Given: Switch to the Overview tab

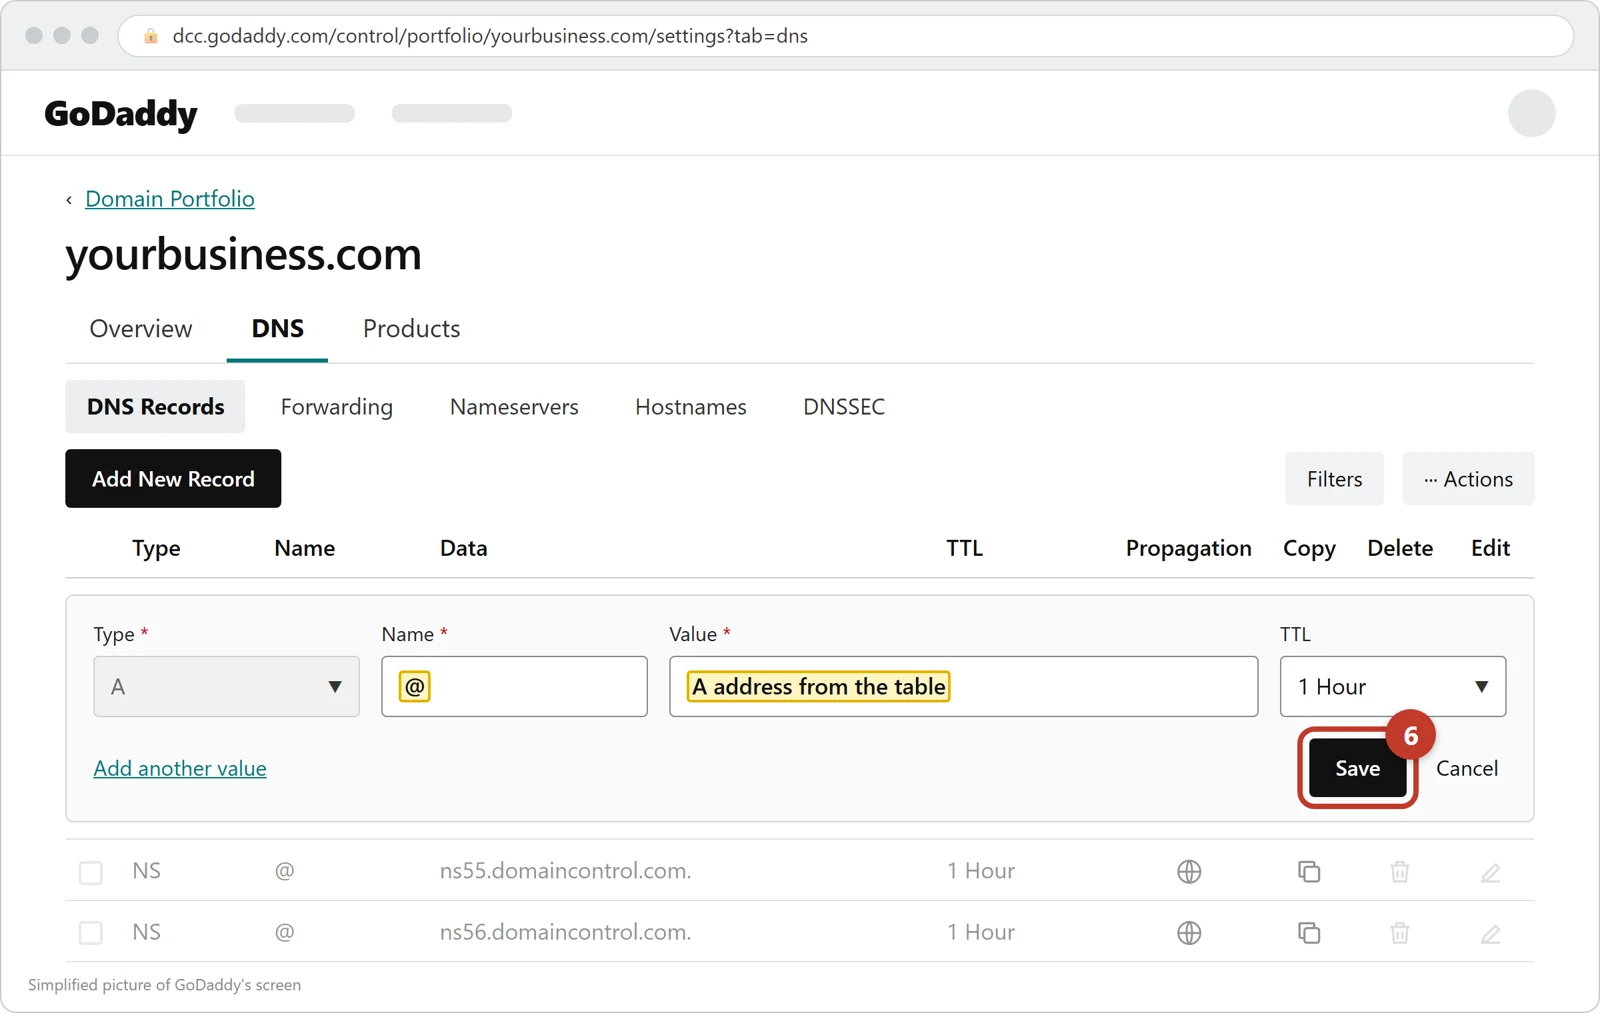Looking at the screenshot, I should click(x=141, y=329).
